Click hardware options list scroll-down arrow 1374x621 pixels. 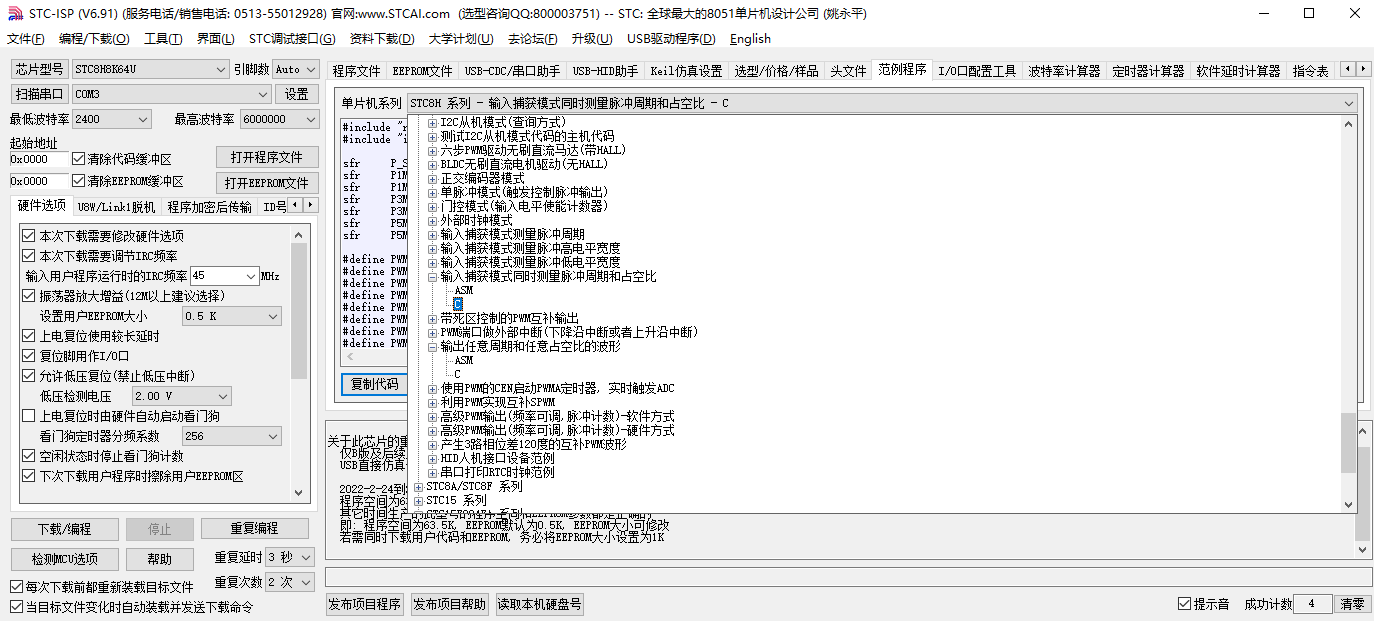point(299,492)
